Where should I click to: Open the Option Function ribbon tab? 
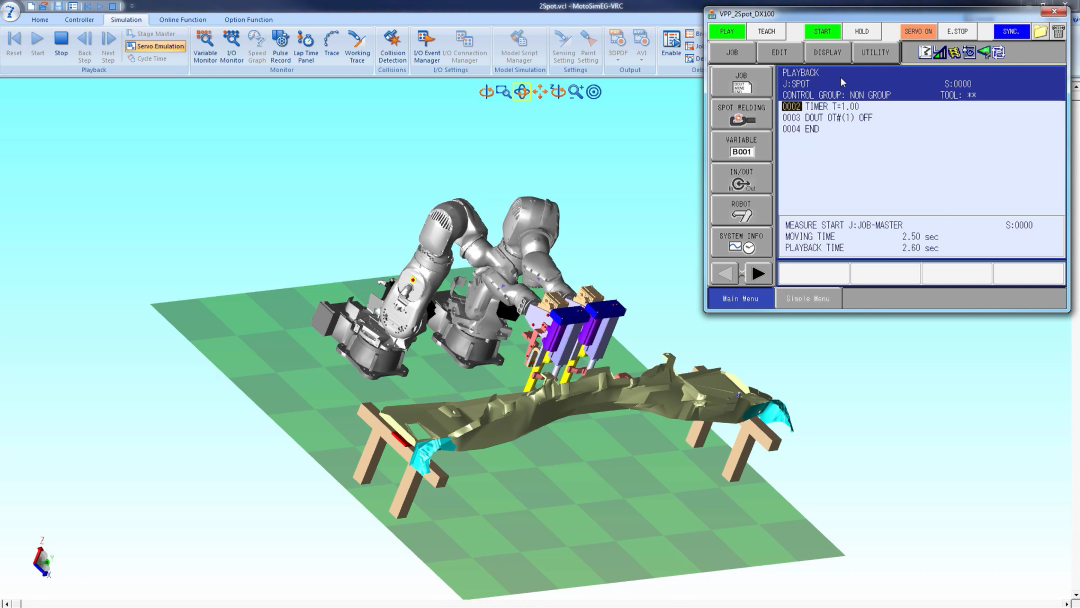[248, 19]
